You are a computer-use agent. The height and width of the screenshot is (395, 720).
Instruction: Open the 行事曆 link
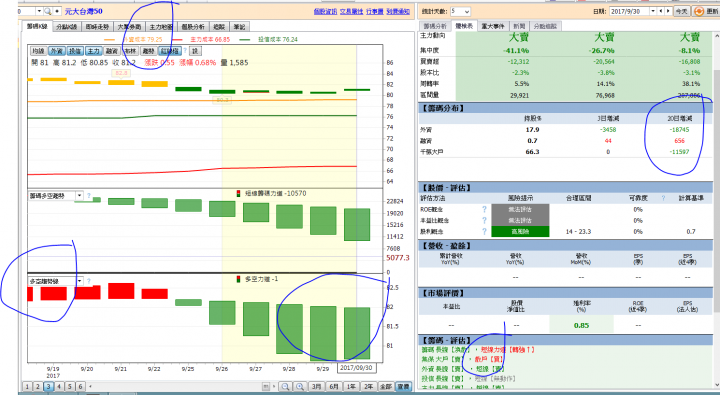pos(375,11)
